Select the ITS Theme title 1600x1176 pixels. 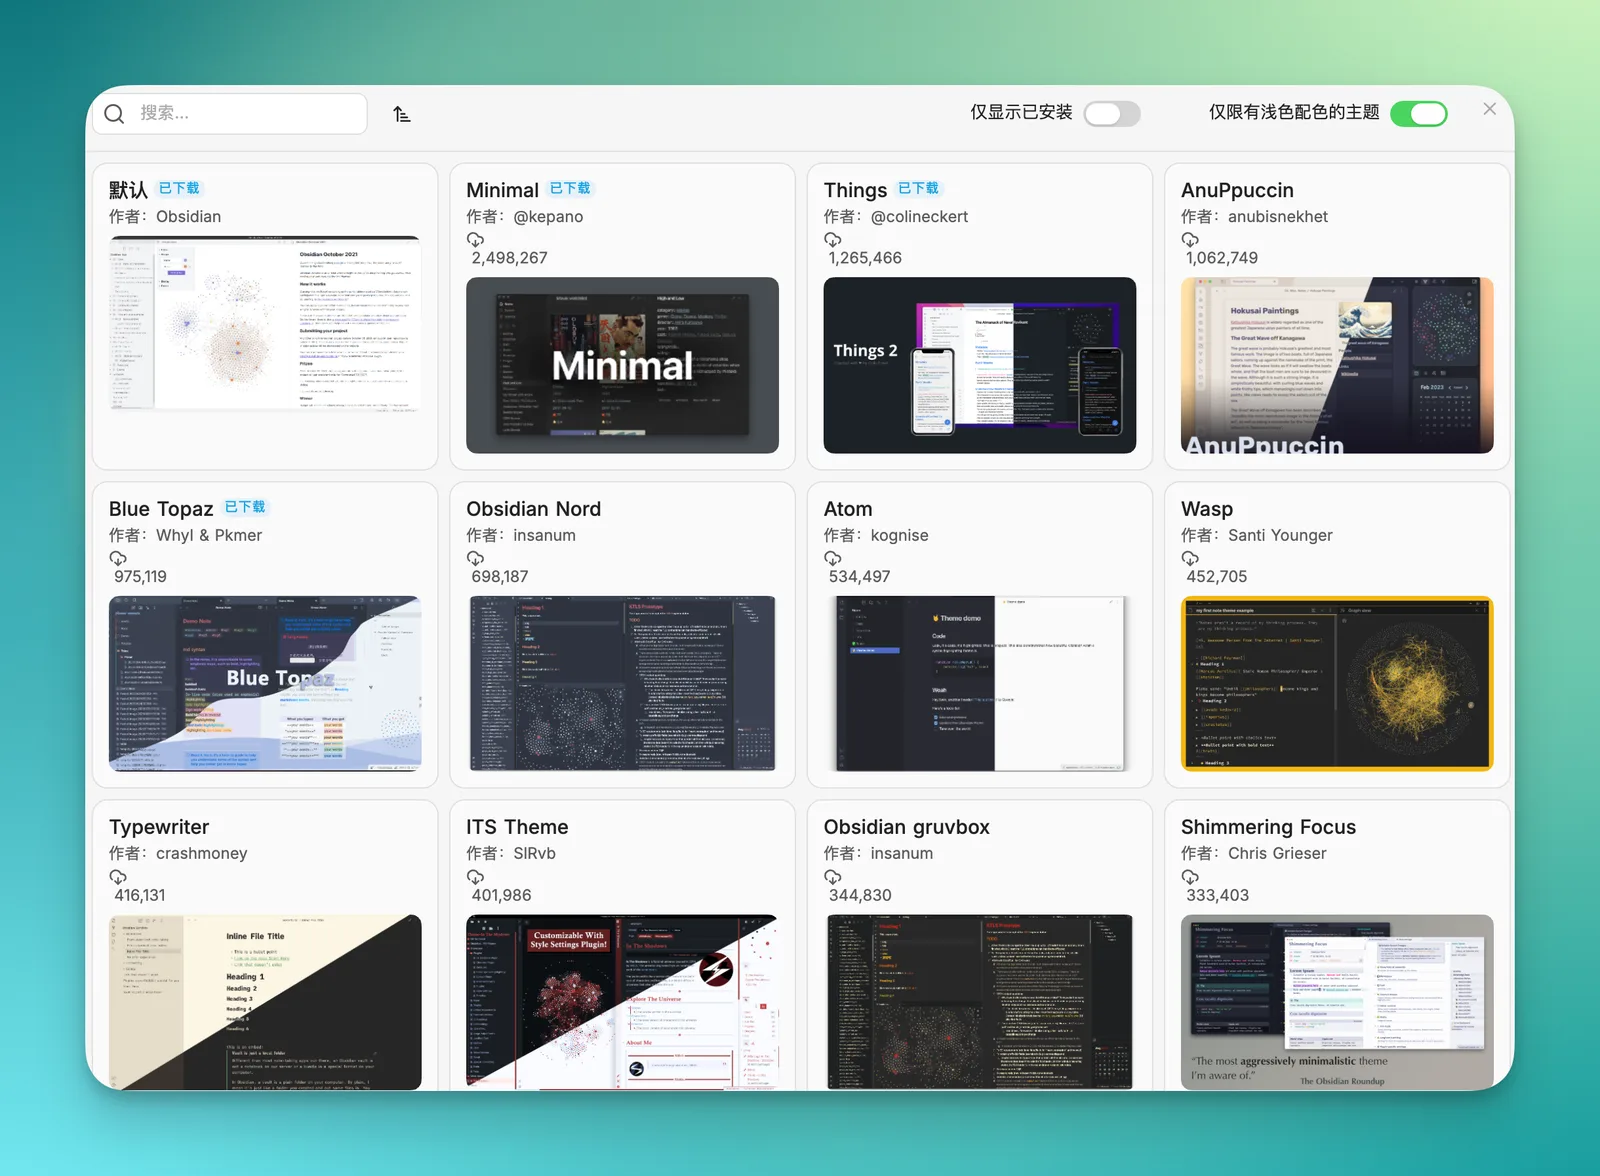click(517, 827)
